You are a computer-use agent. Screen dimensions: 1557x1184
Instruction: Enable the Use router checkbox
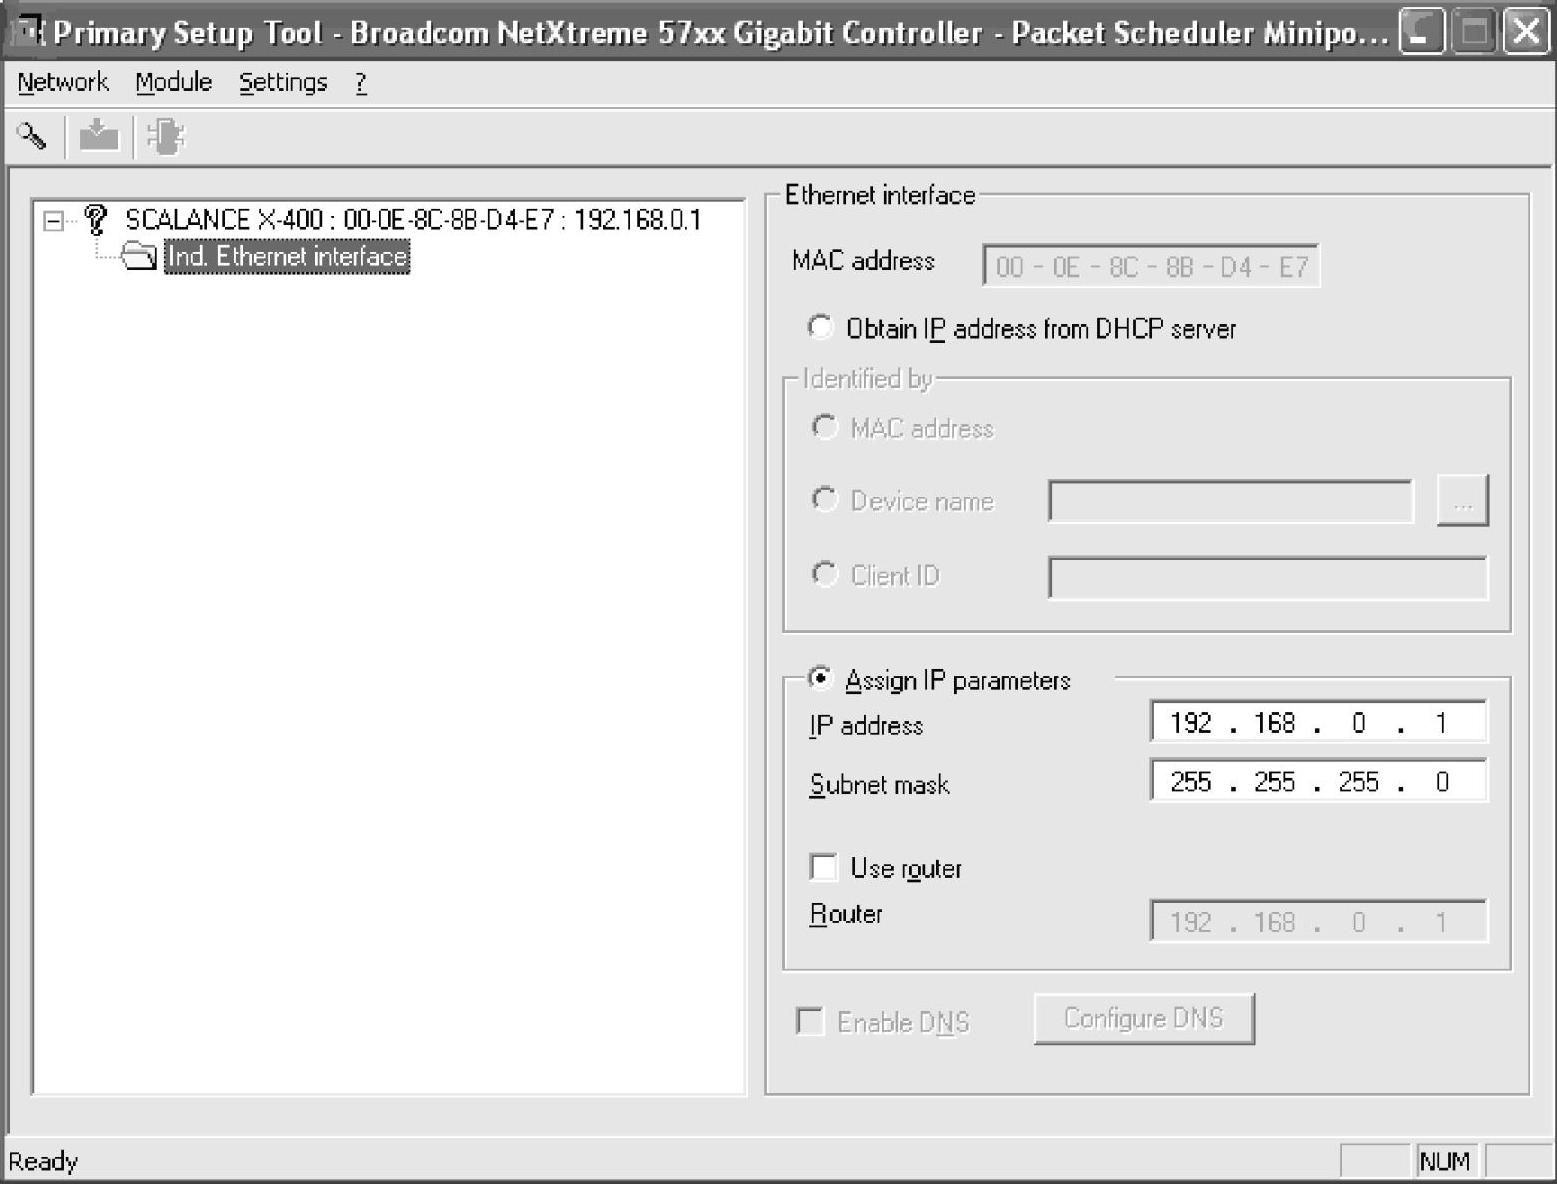[x=823, y=867]
